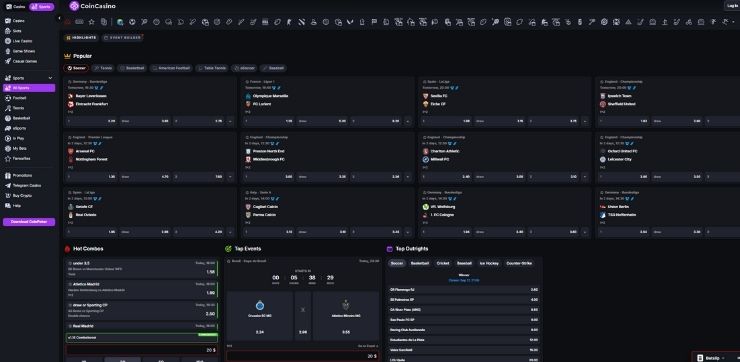Select the Event Builder tab

point(122,37)
